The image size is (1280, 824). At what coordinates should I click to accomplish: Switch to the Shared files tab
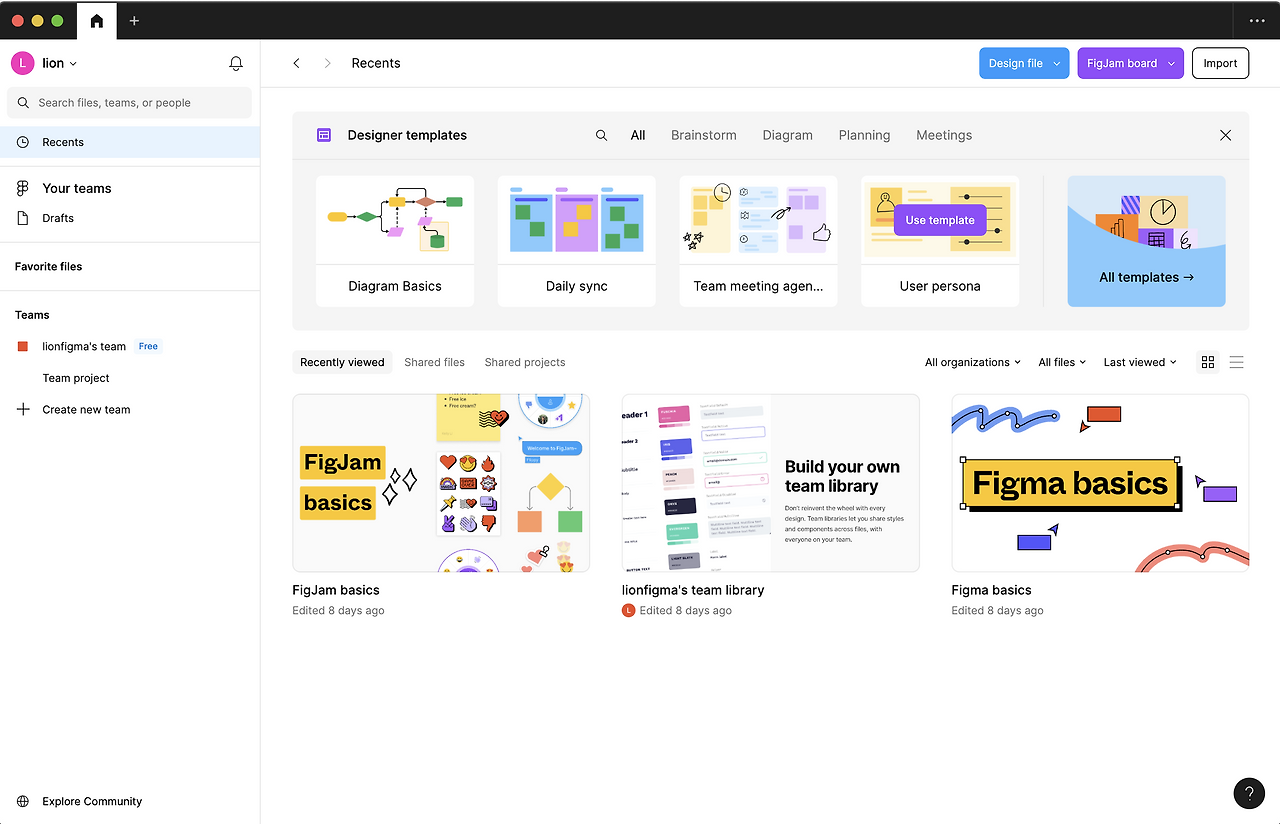point(435,362)
